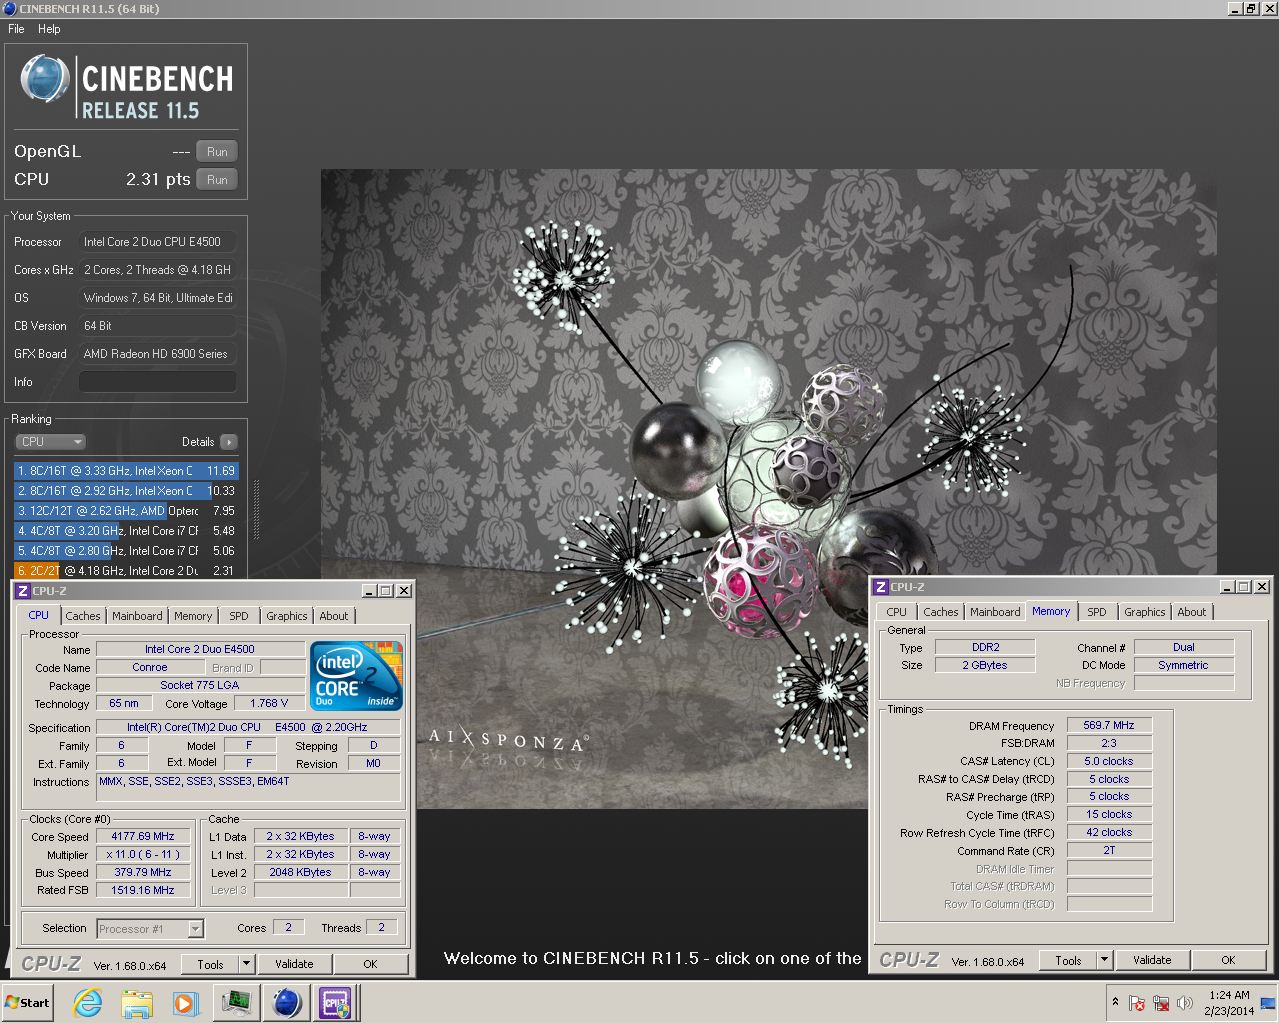The width and height of the screenshot is (1279, 1023).
Task: Click Validate in left CPU-Z window
Action: pyautogui.click(x=294, y=964)
